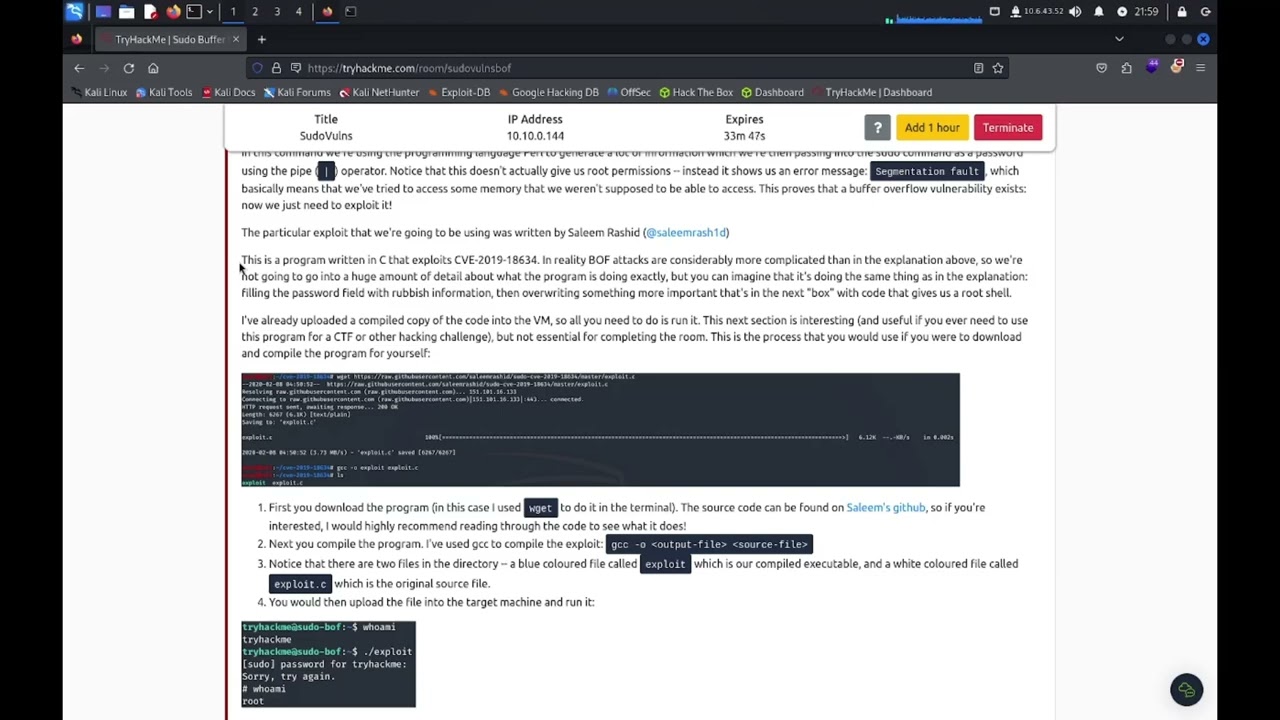Open the TryHackMe | Dashboard bookmark
Image resolution: width=1280 pixels, height=720 pixels.
pos(872,92)
